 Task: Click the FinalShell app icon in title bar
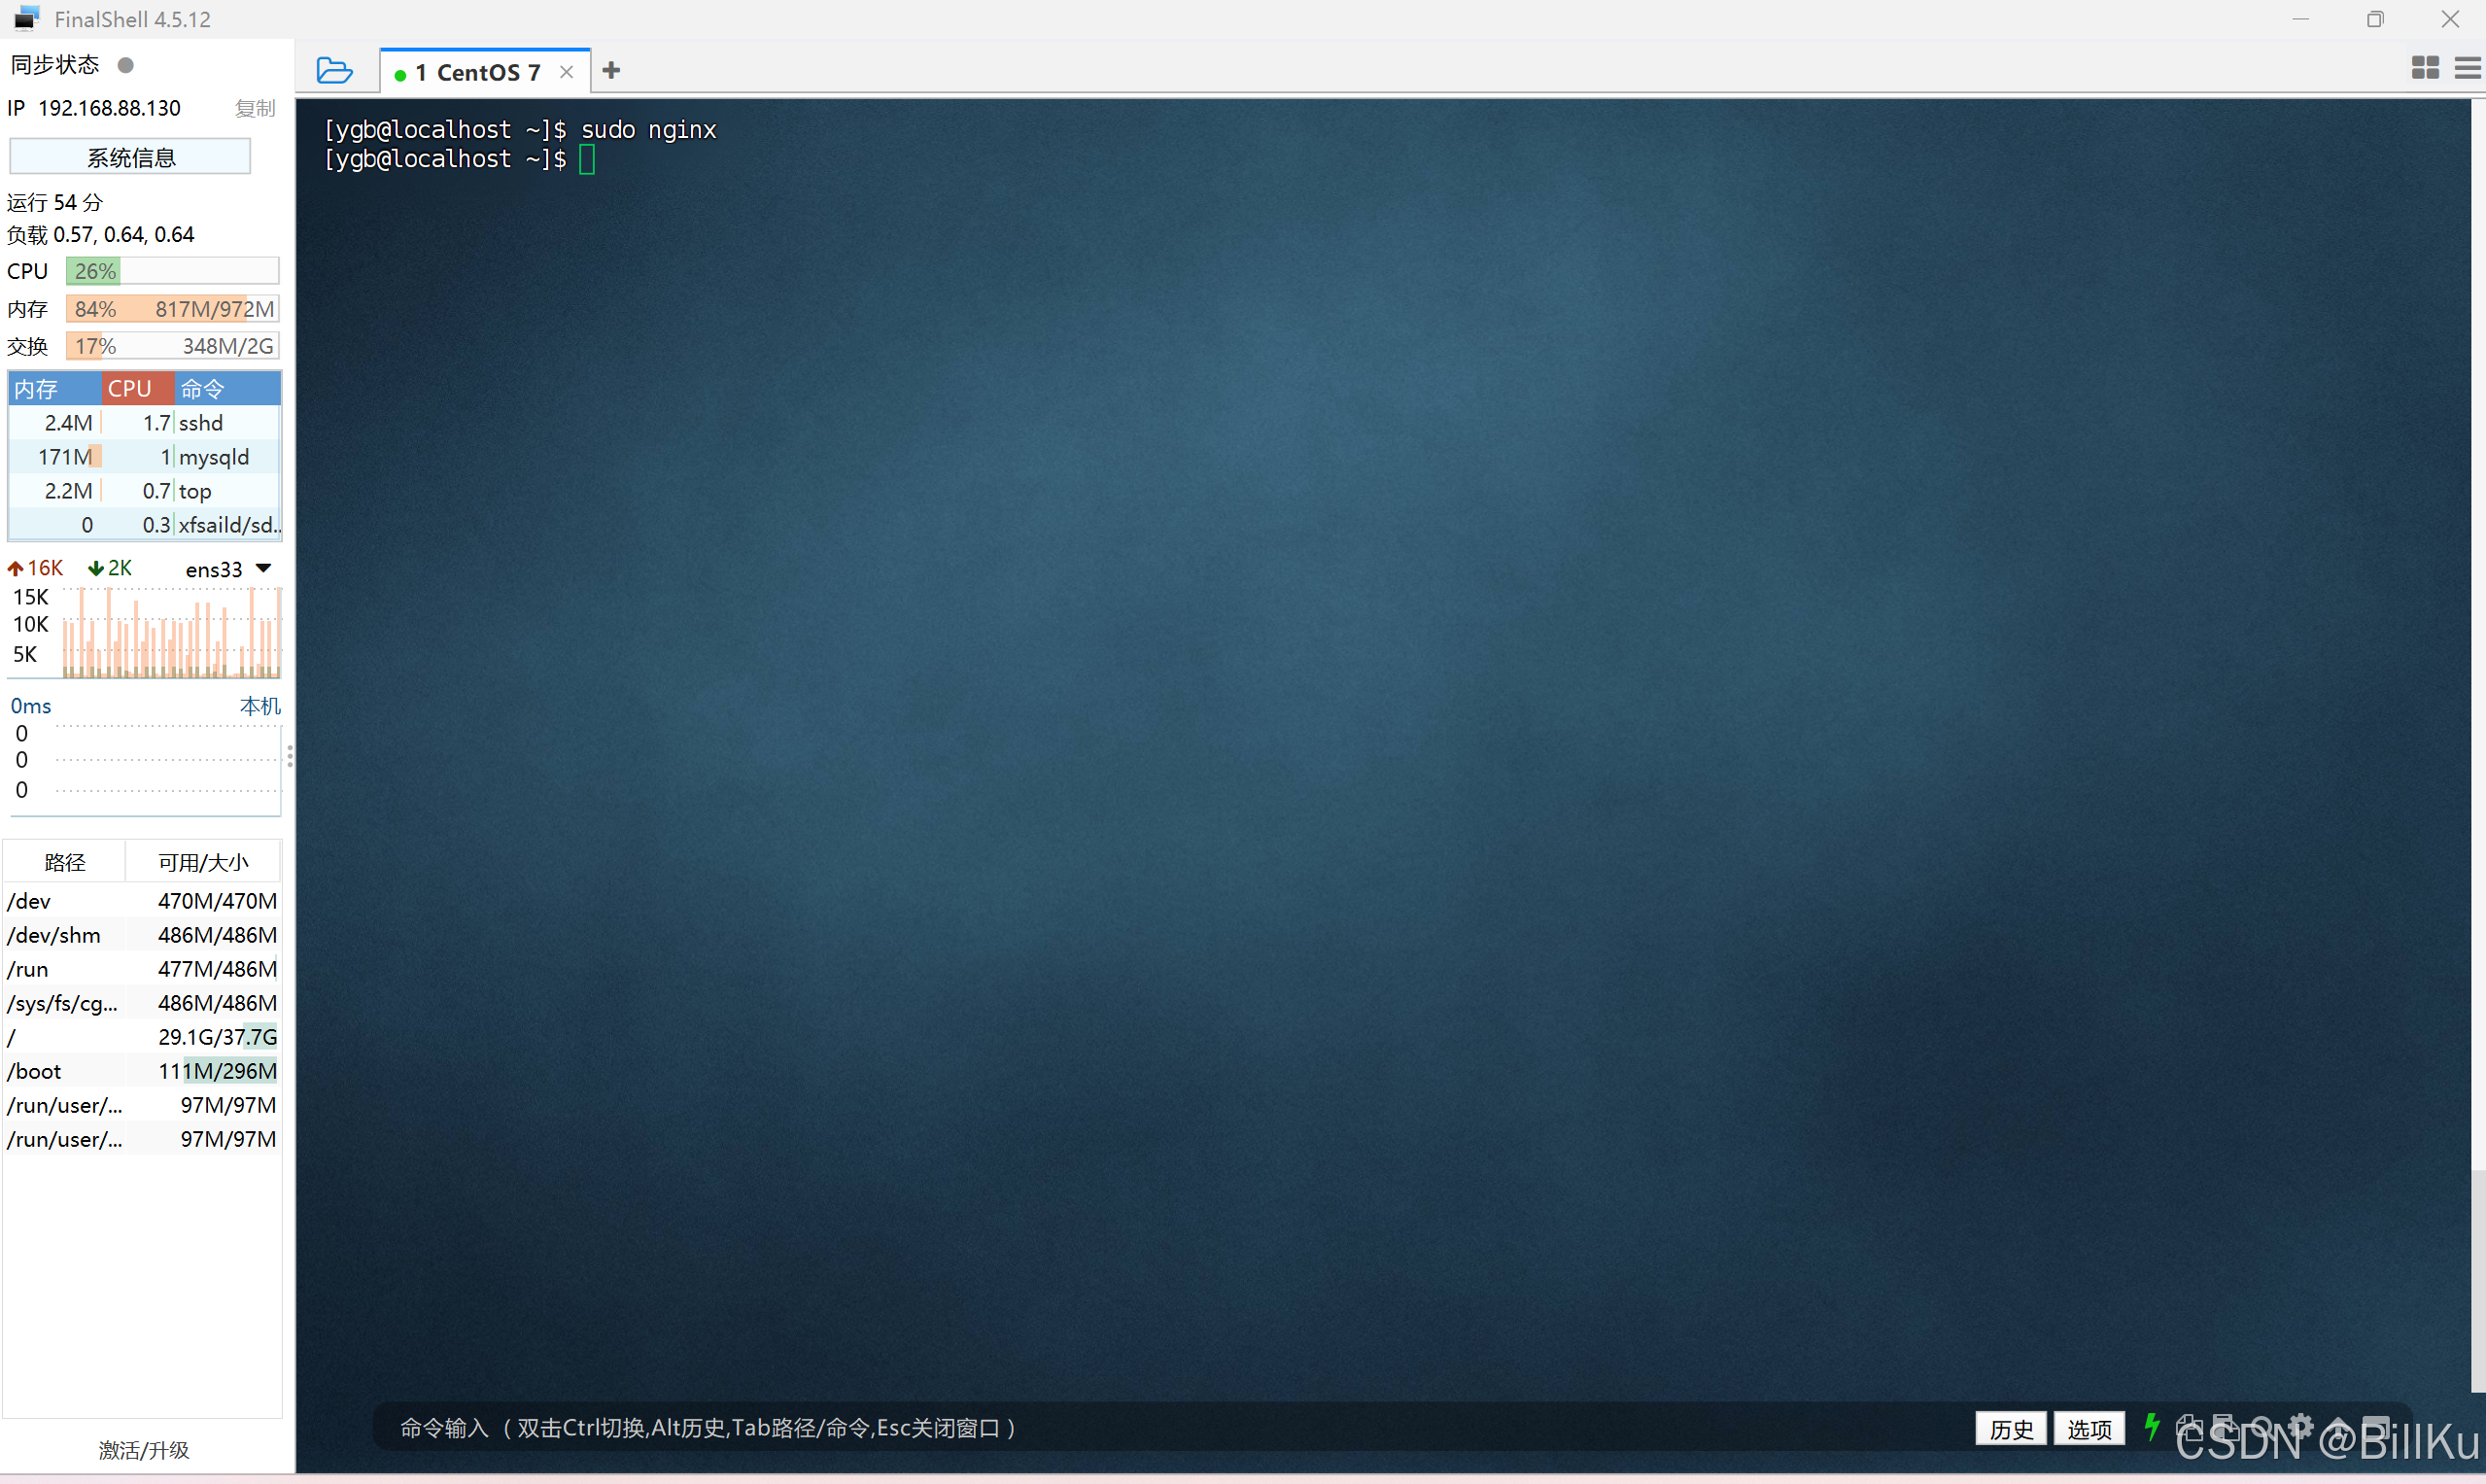coord(26,19)
